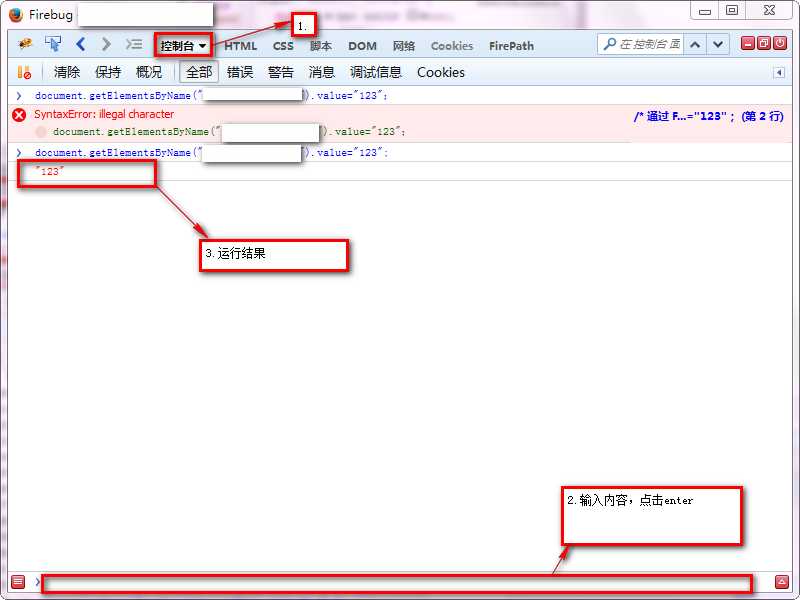Image resolution: width=800 pixels, height=600 pixels.
Task: Expand command editor with the bottom-right red icon
Action: [x=782, y=581]
